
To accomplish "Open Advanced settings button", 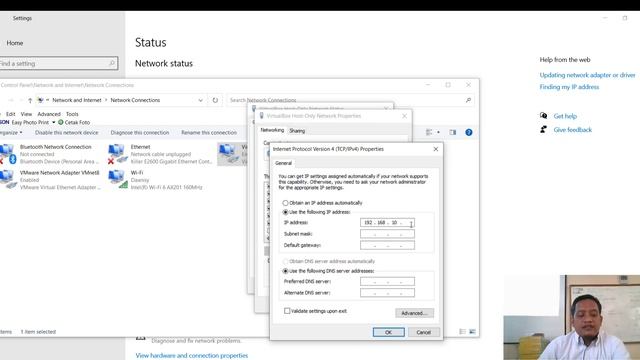I will pyautogui.click(x=414, y=313).
